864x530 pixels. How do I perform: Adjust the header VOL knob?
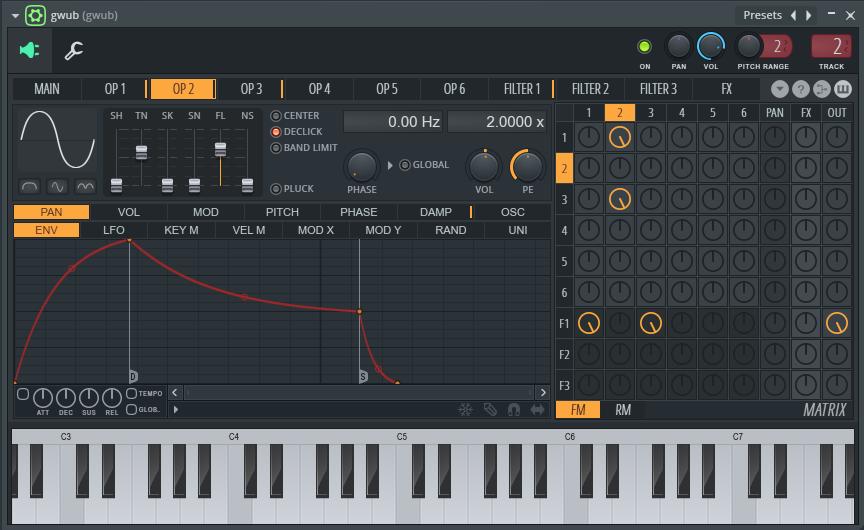711,46
